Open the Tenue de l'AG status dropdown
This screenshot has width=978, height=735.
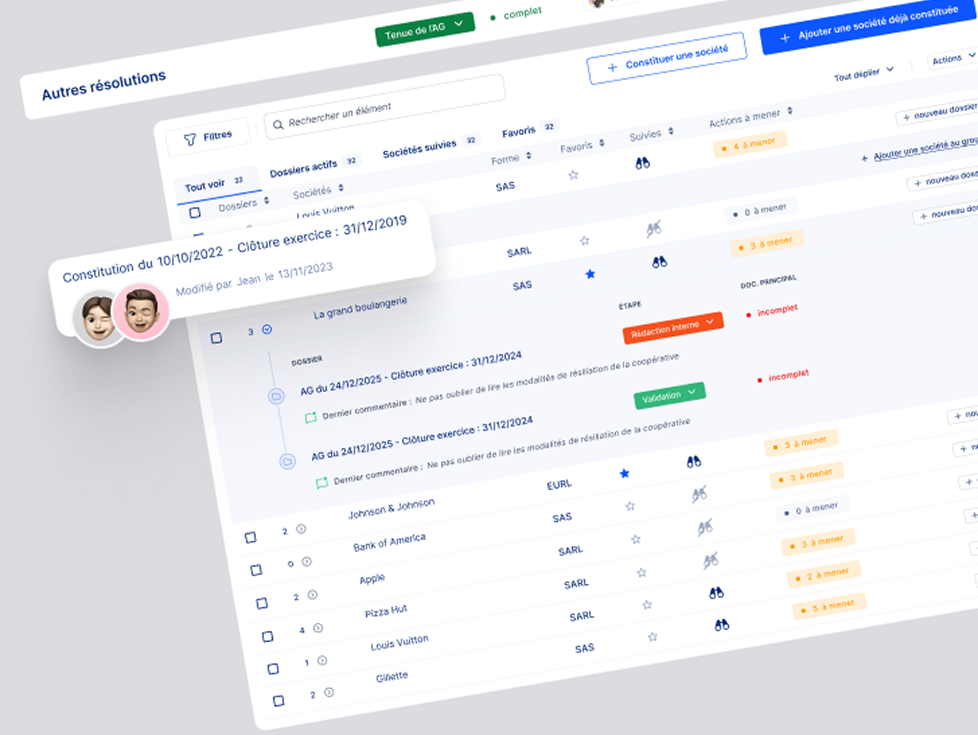[x=425, y=28]
